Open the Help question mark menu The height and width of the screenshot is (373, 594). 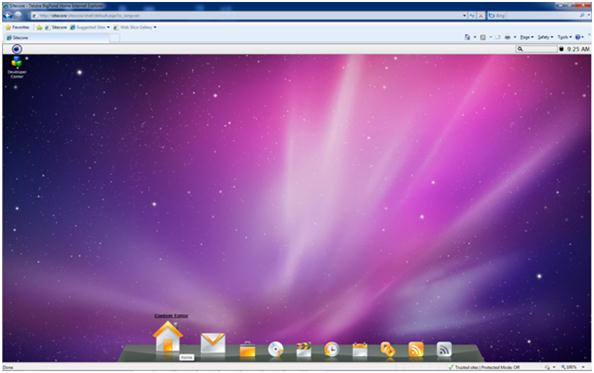tap(579, 37)
